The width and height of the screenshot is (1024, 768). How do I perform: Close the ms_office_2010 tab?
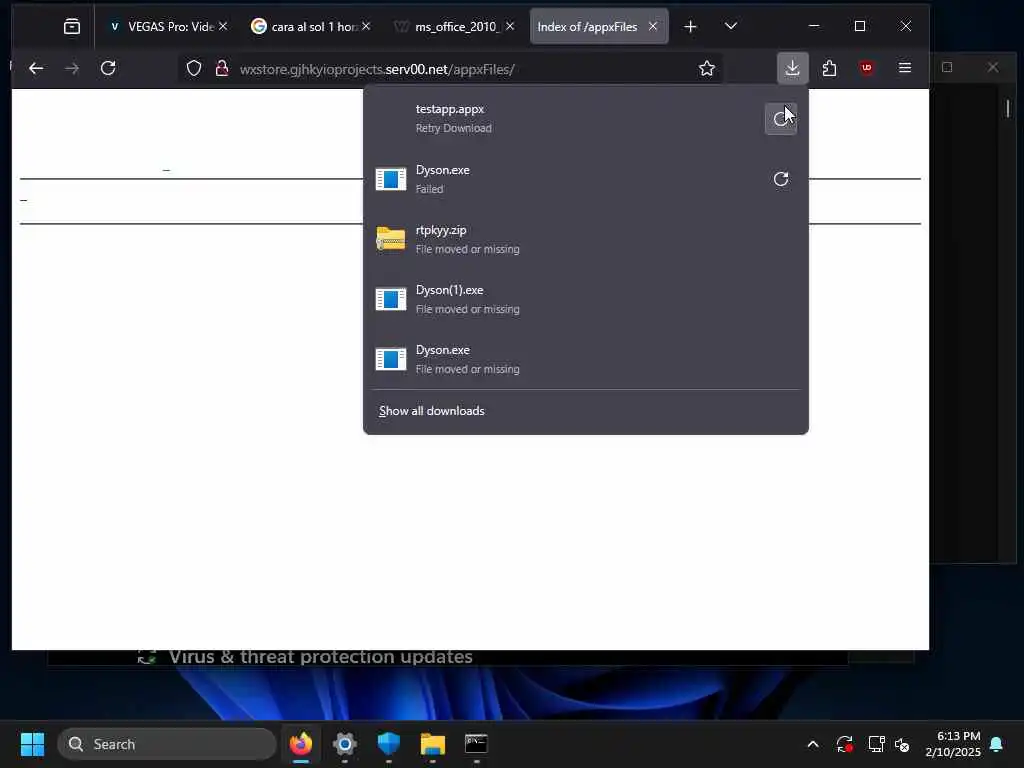[509, 26]
